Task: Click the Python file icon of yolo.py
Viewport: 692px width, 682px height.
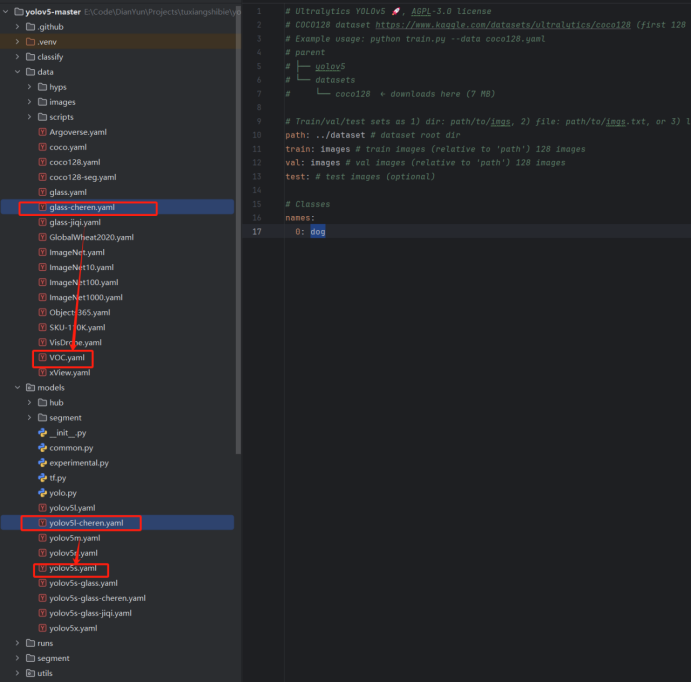Action: [42, 493]
